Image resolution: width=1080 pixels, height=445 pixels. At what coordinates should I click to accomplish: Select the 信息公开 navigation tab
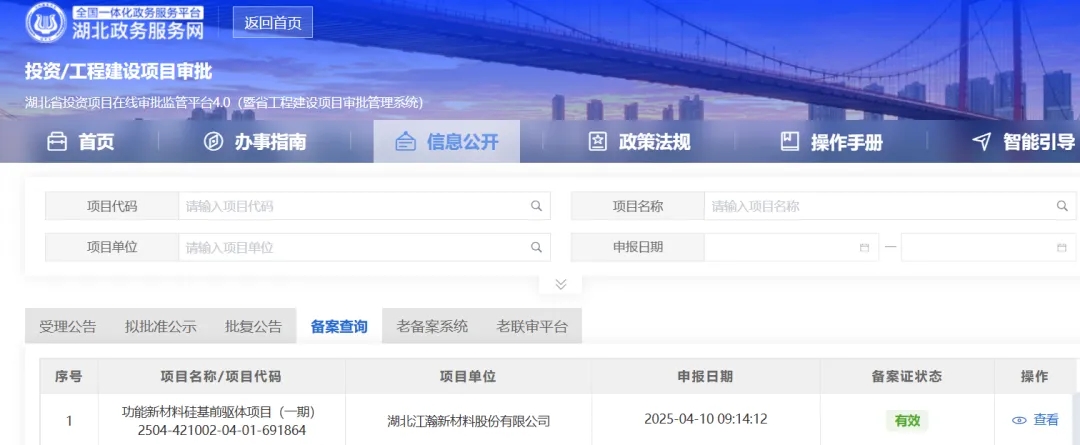click(447, 142)
